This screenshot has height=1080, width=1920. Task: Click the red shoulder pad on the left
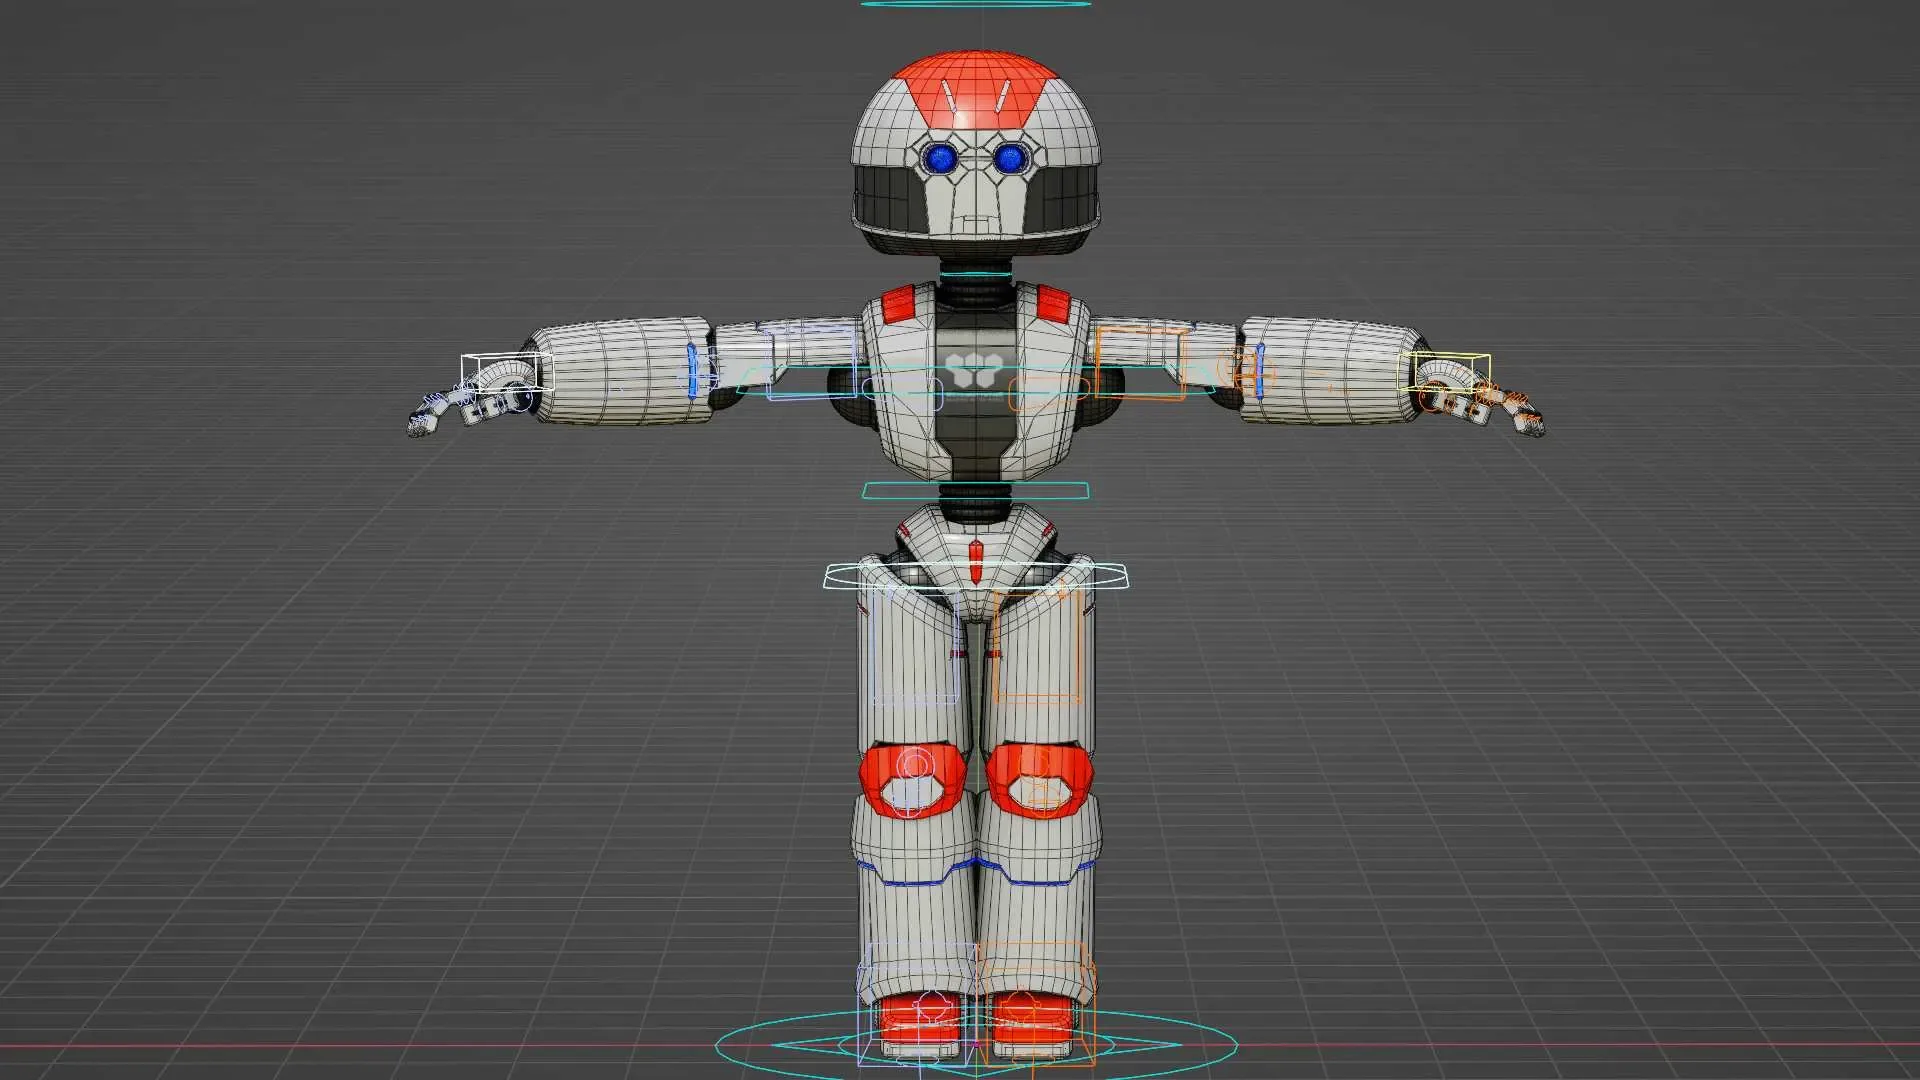(x=898, y=303)
